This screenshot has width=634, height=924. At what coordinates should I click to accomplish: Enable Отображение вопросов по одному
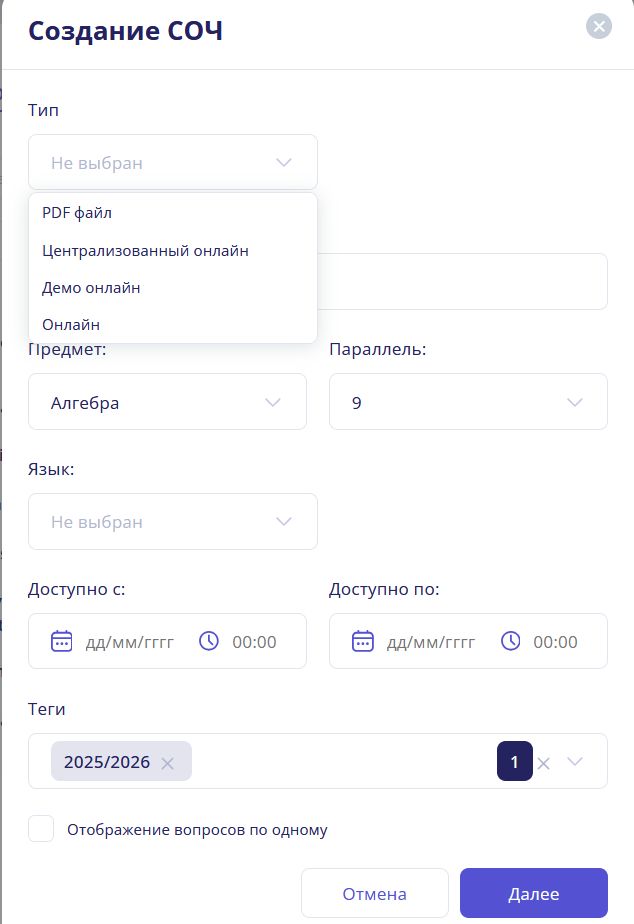pos(41,829)
